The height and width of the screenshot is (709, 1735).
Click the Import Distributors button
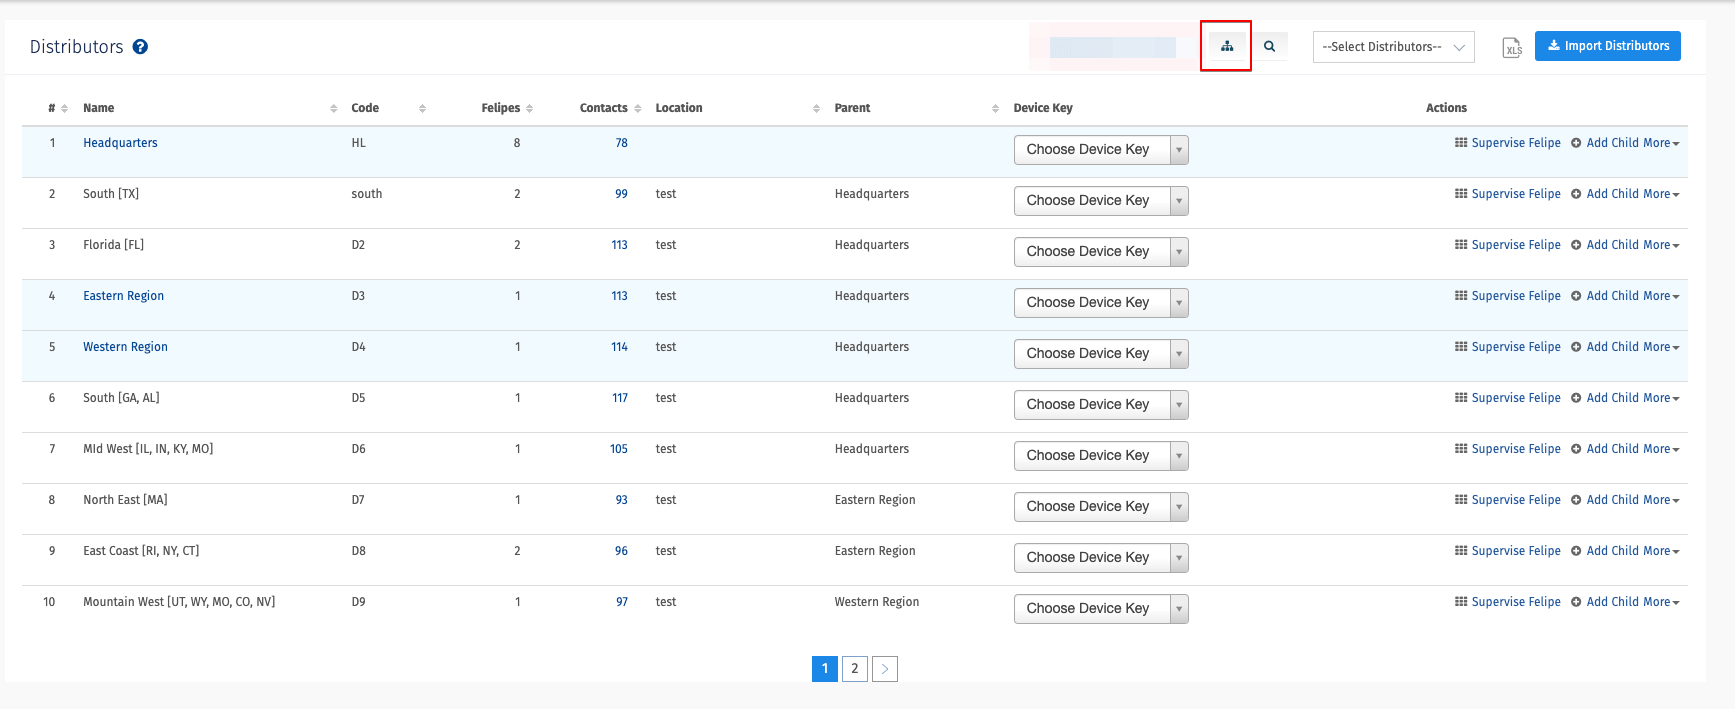pos(1607,46)
